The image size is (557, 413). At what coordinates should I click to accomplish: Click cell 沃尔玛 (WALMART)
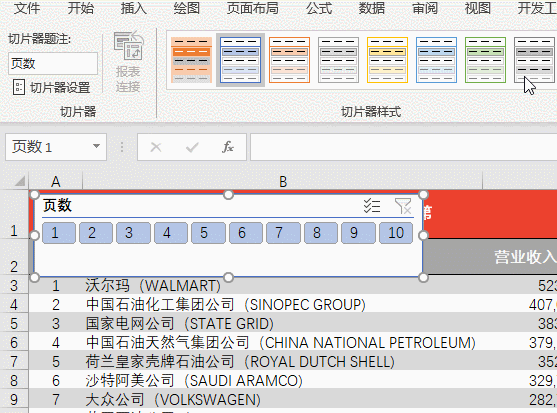coord(283,286)
